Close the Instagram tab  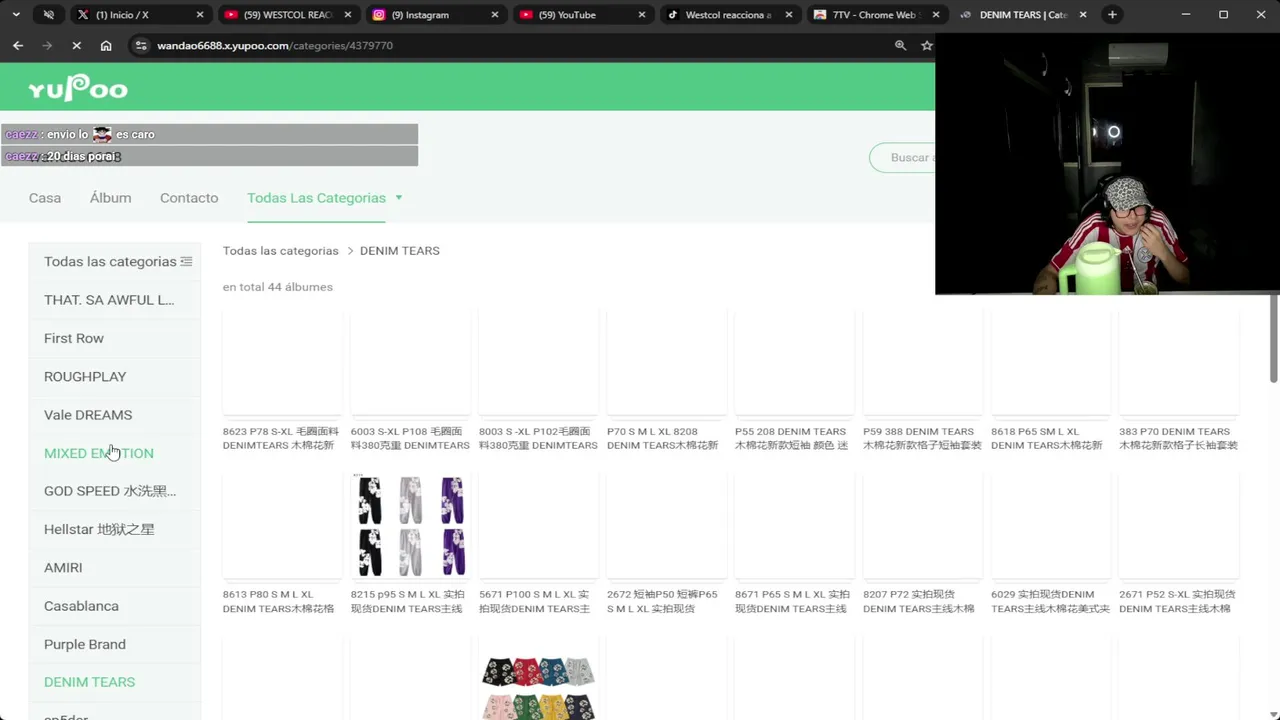tap(495, 15)
